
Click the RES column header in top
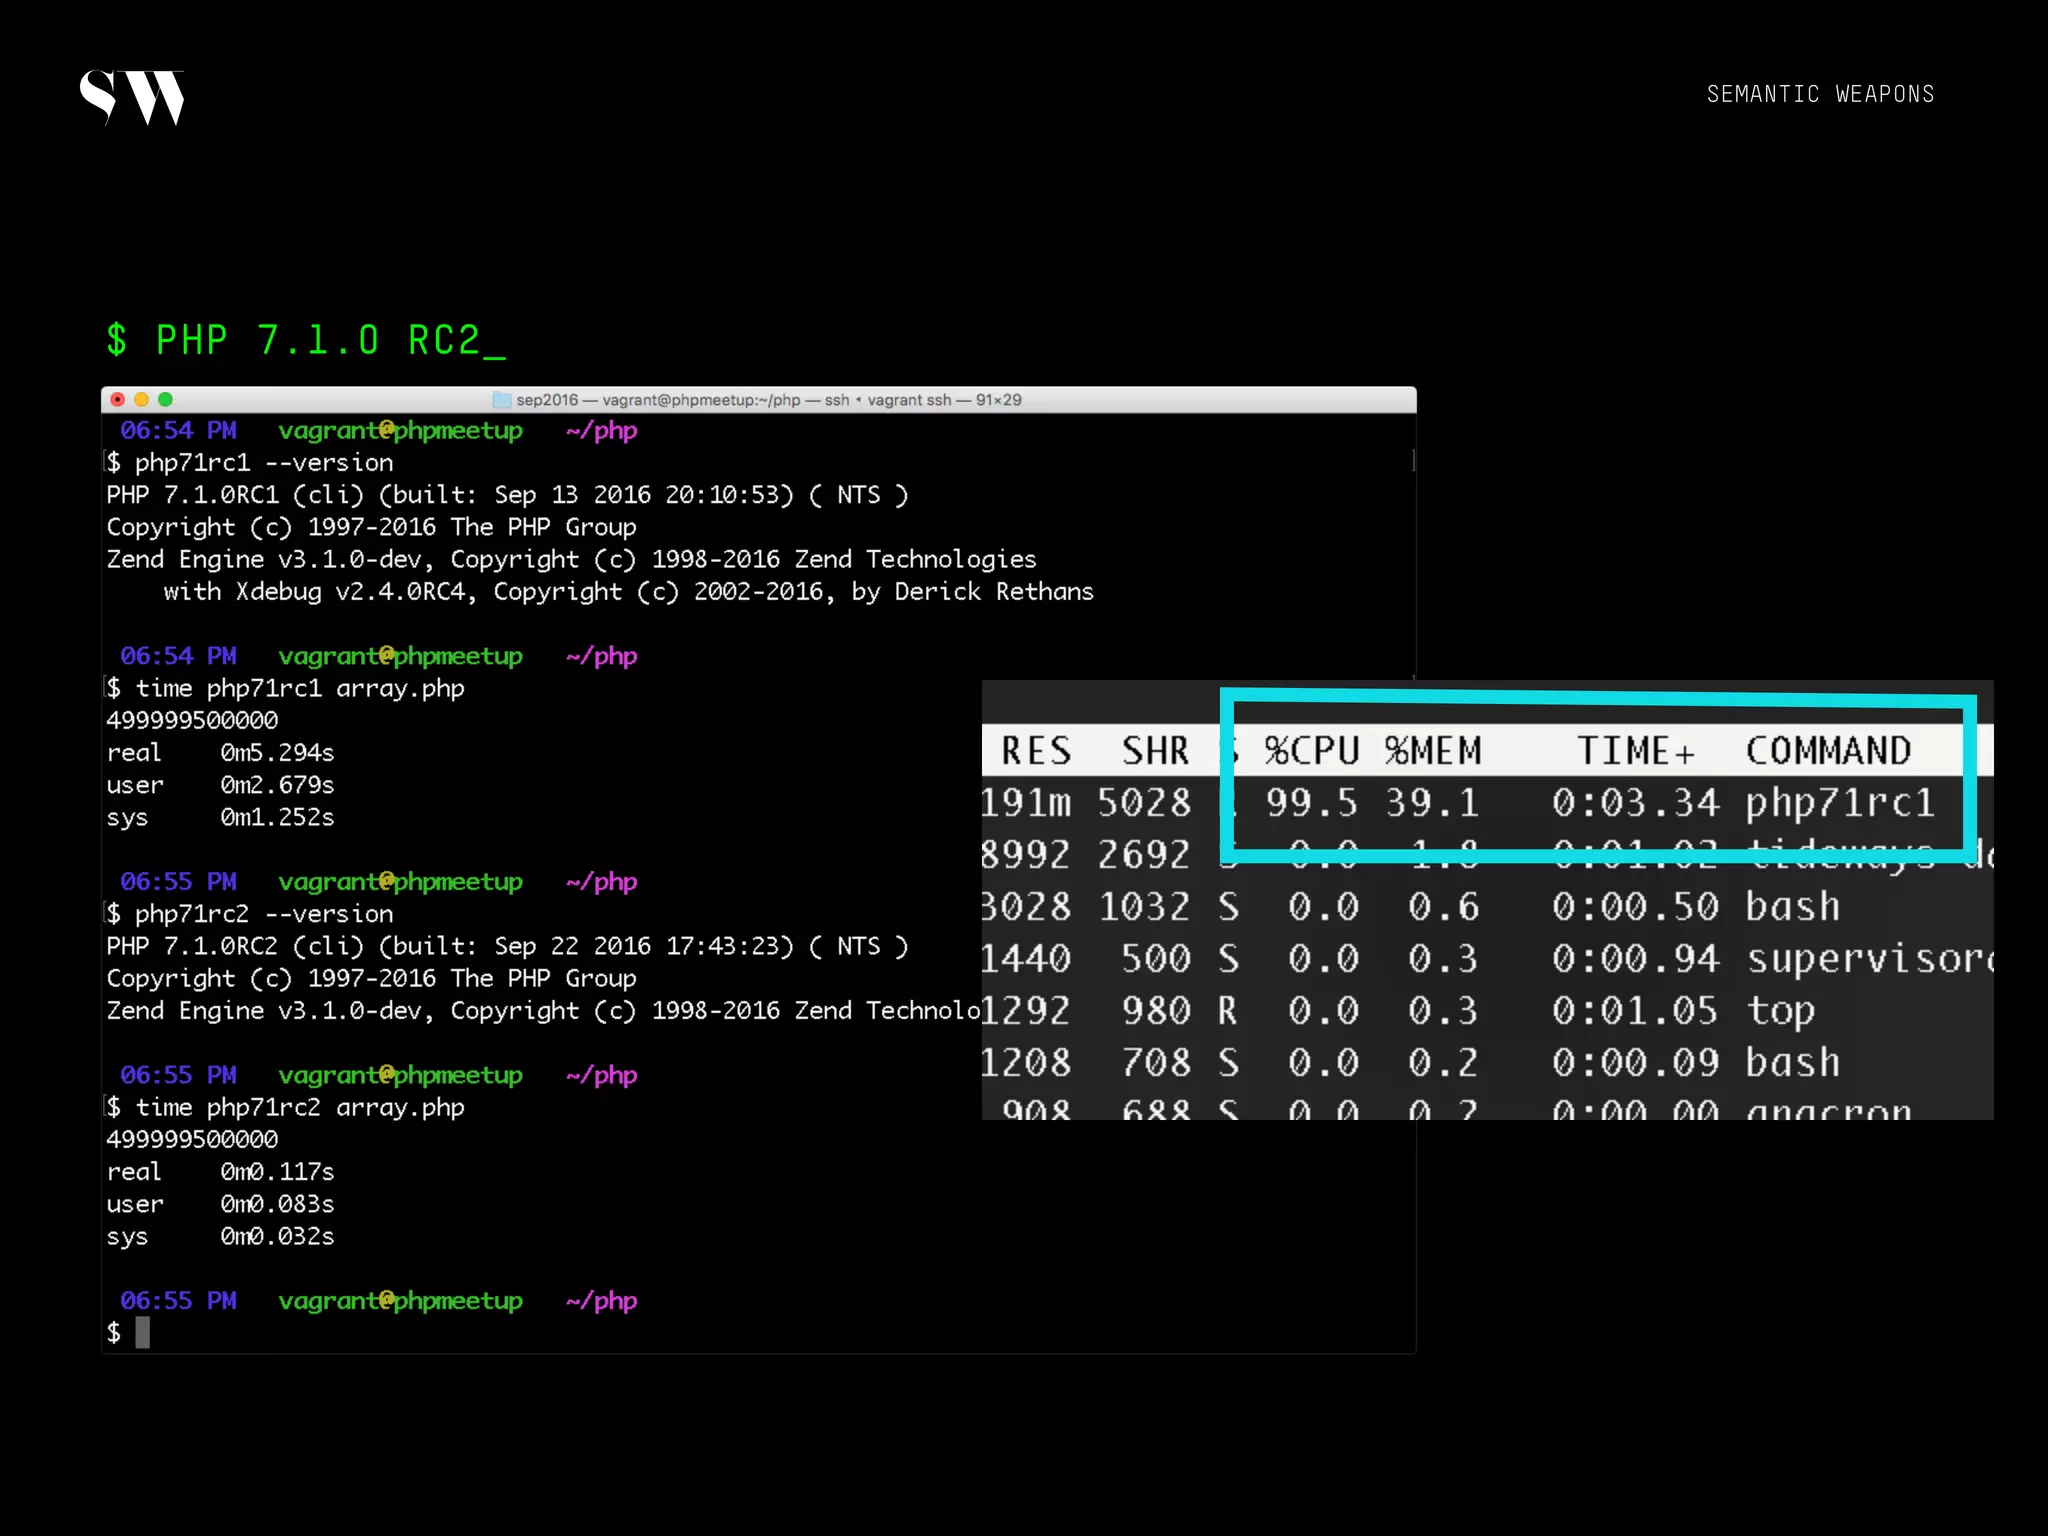coord(1036,750)
